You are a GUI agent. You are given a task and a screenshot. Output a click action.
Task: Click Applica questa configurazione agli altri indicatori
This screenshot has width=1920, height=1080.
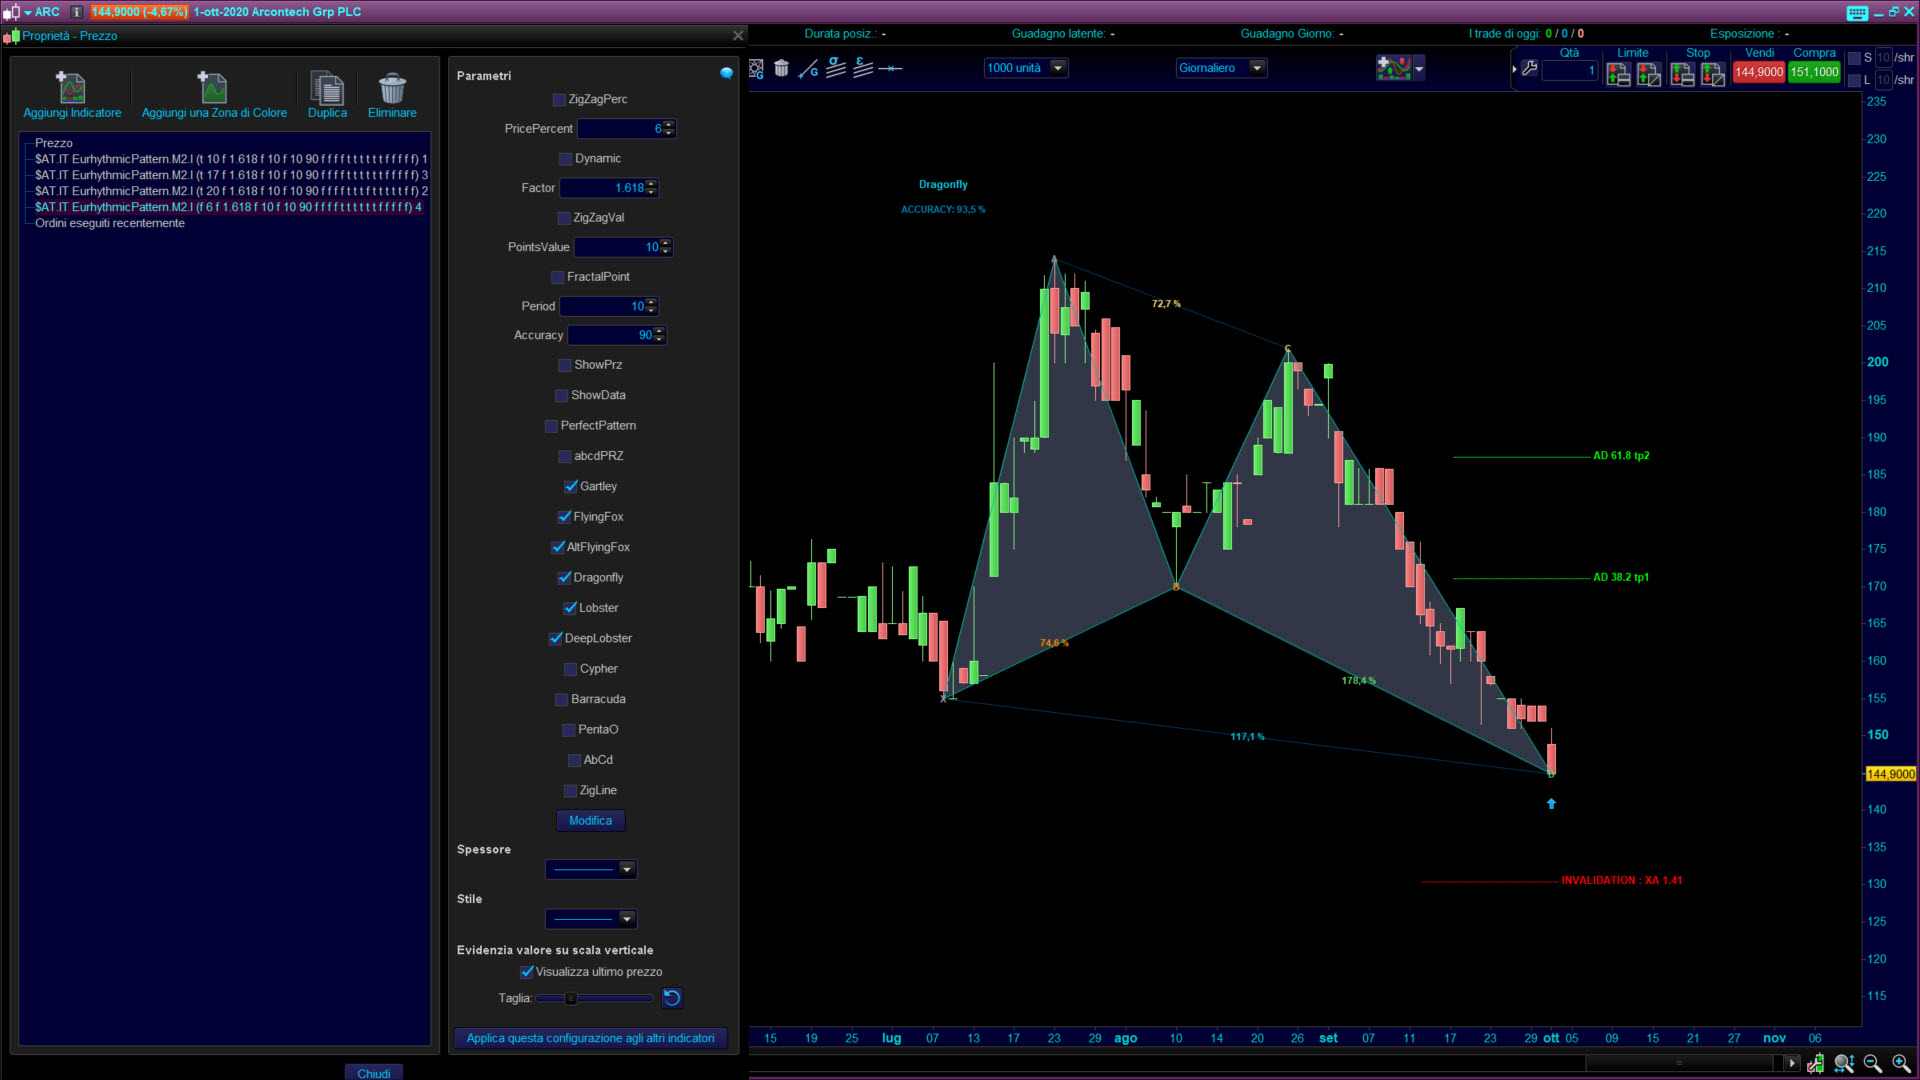[x=590, y=1038]
